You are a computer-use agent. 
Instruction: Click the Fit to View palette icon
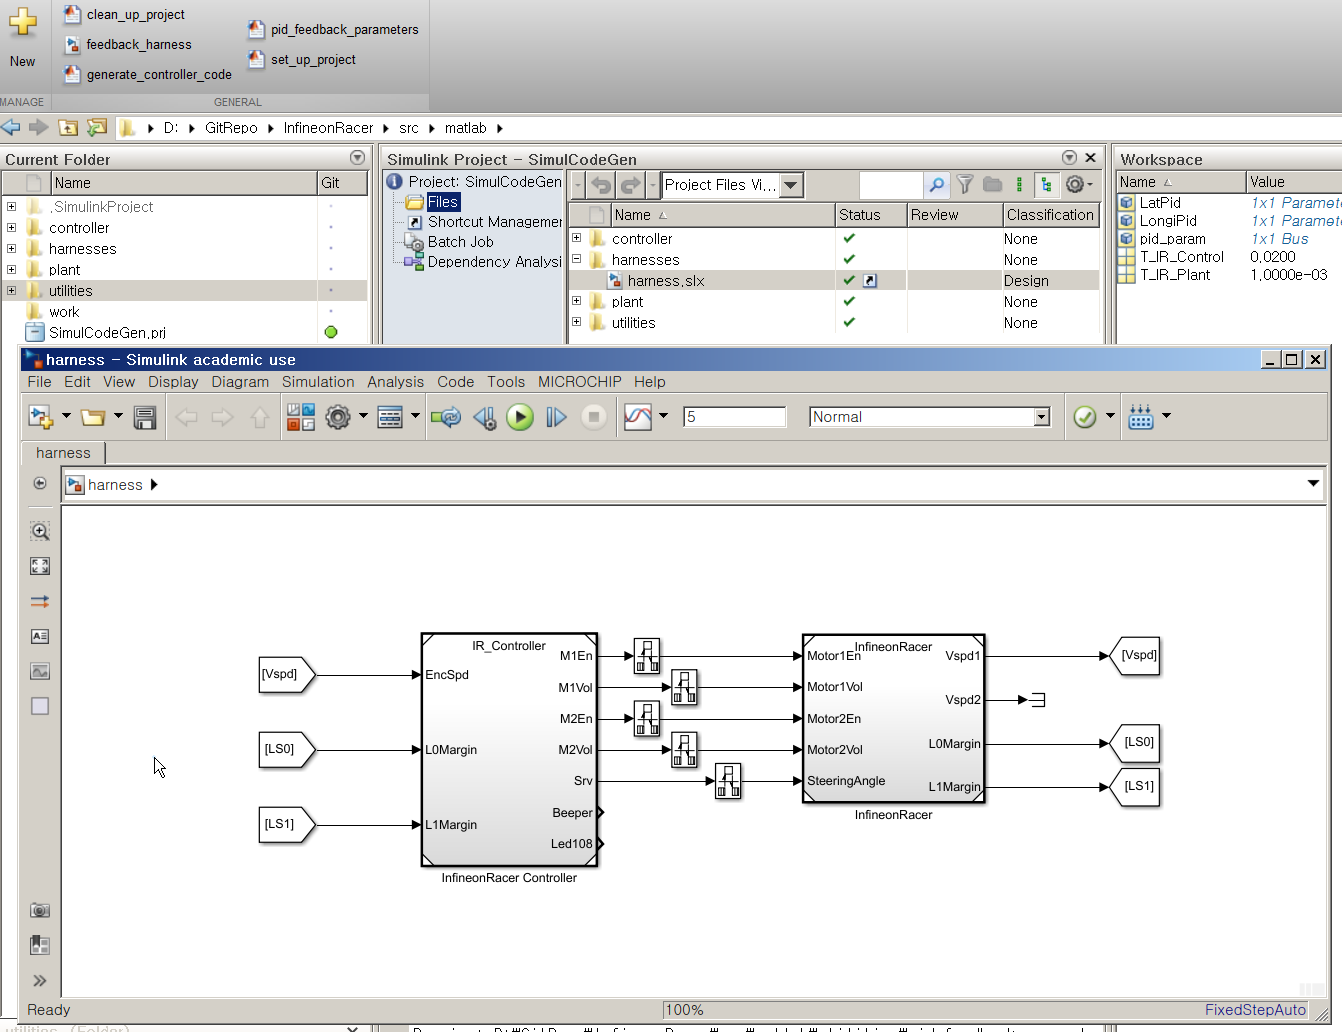coord(40,566)
